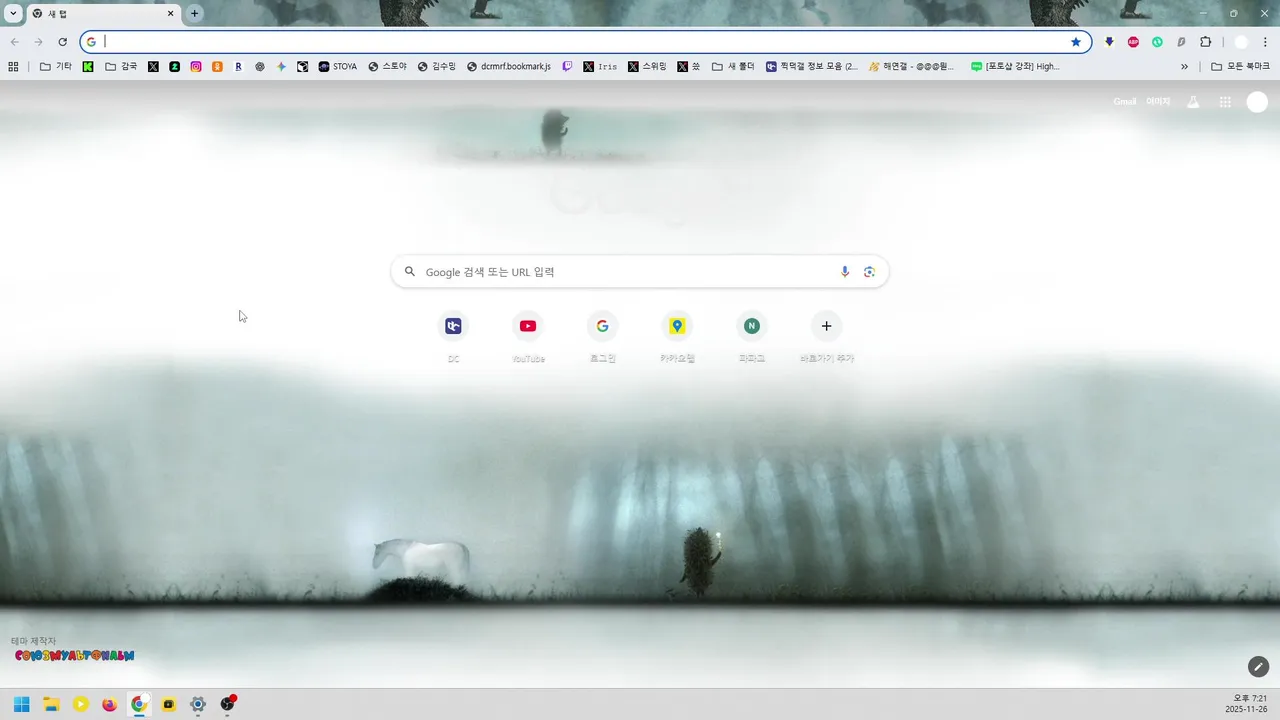This screenshot has height=720, width=1280.
Task: Open the 모든 북마크 folder
Action: pyautogui.click(x=1239, y=67)
